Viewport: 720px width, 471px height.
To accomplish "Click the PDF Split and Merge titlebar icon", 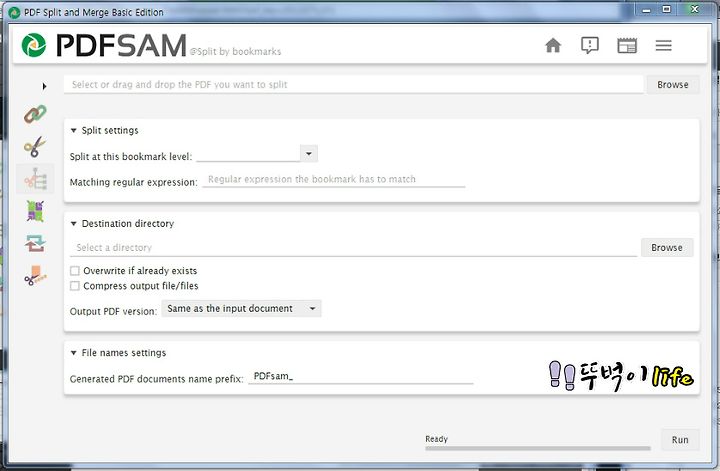I will click(x=14, y=12).
